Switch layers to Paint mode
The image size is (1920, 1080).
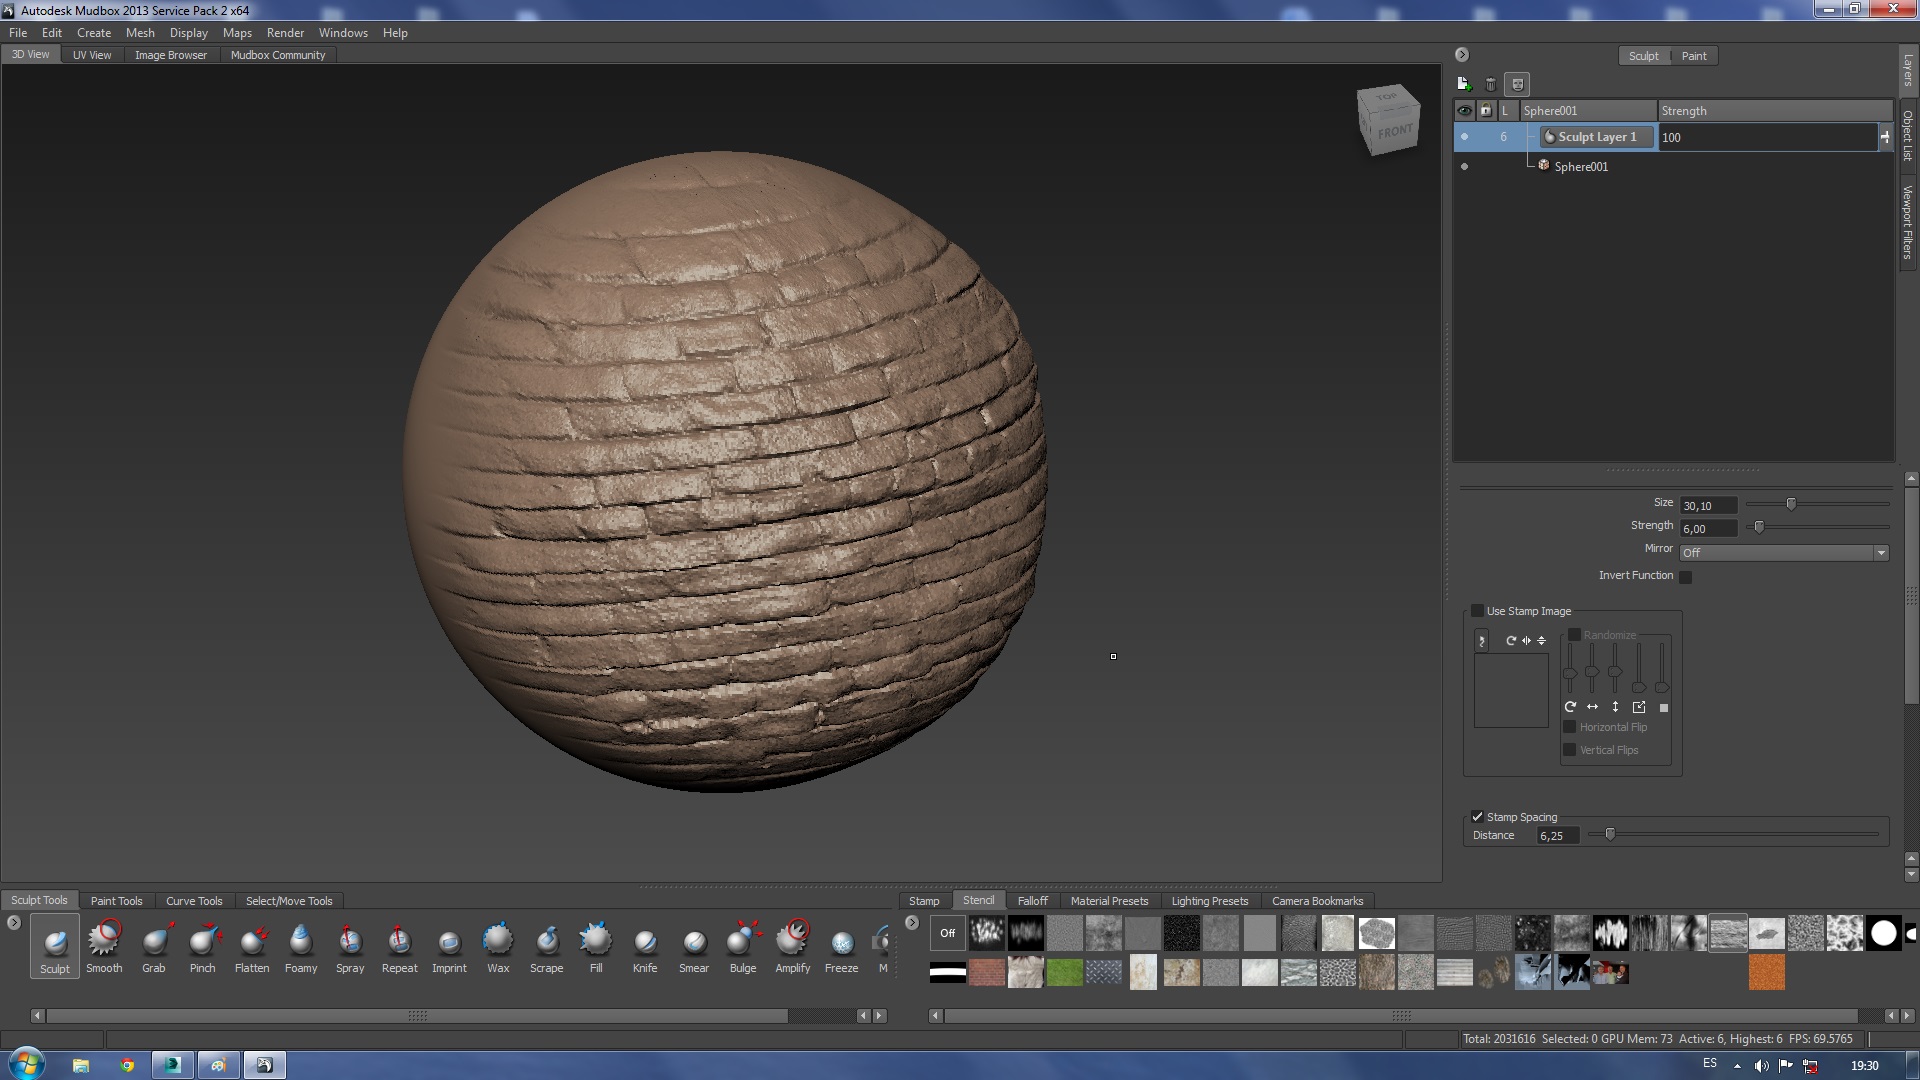pyautogui.click(x=1693, y=56)
